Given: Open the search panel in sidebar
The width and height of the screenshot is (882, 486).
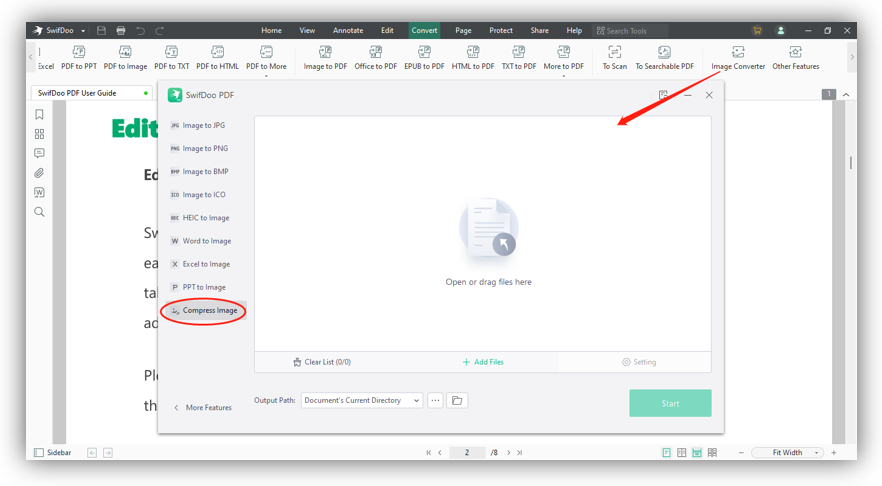Looking at the screenshot, I should click(39, 212).
